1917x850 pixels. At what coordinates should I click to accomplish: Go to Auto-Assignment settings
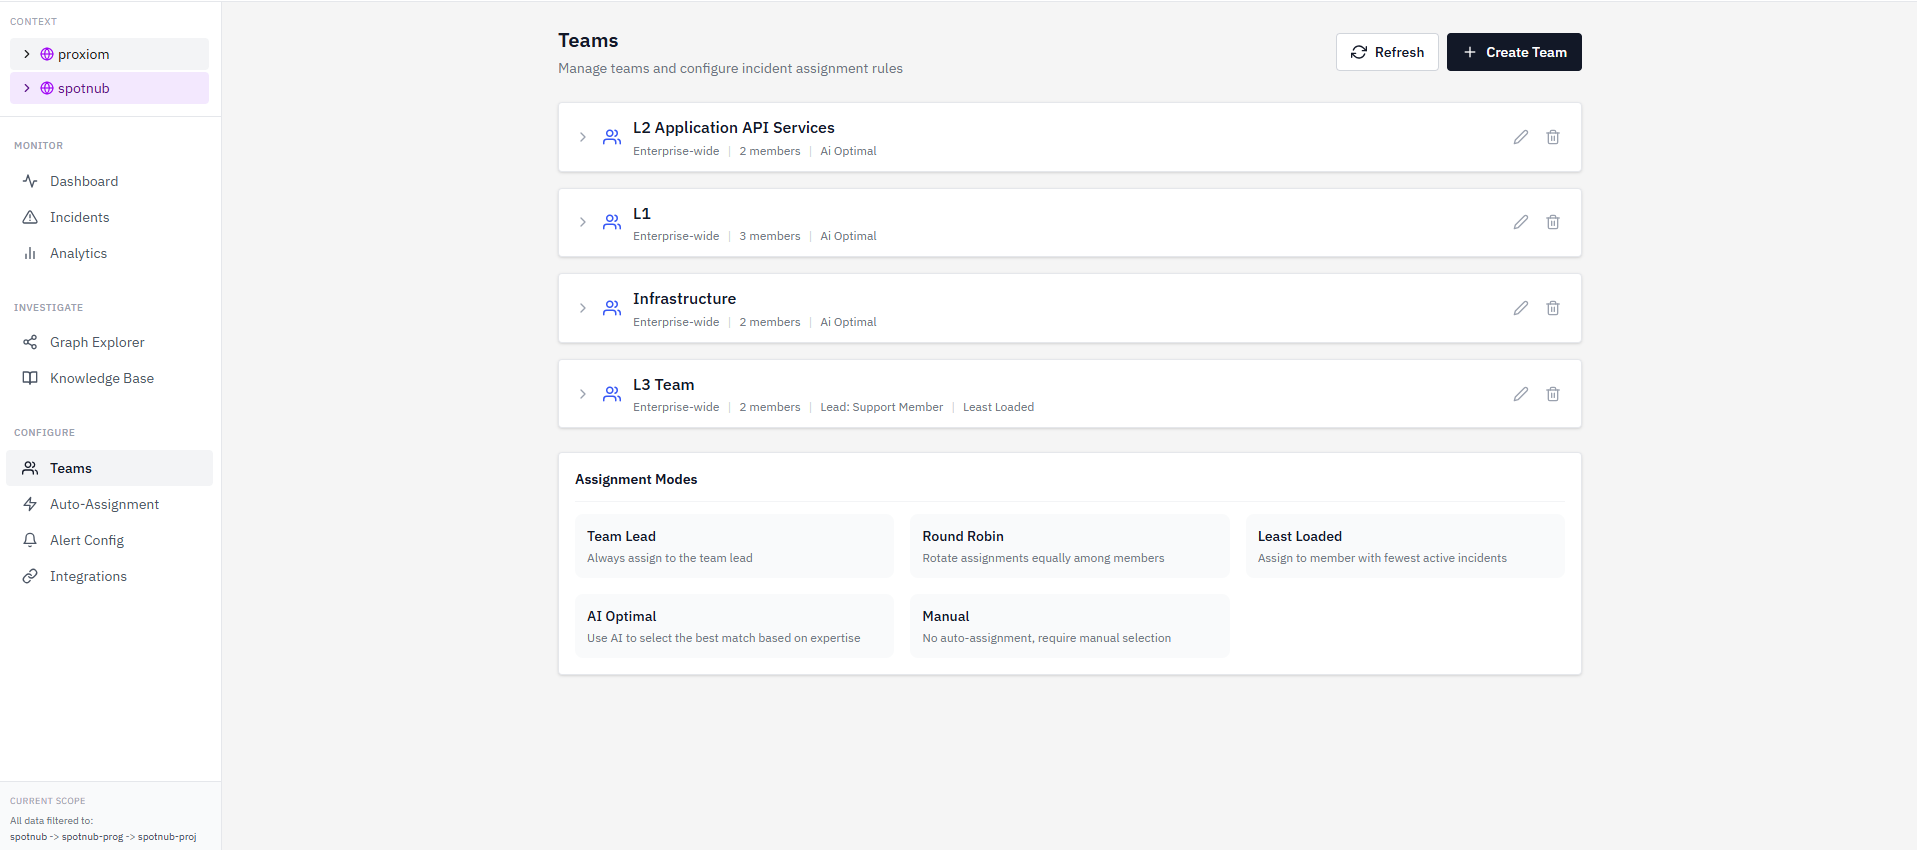click(104, 504)
